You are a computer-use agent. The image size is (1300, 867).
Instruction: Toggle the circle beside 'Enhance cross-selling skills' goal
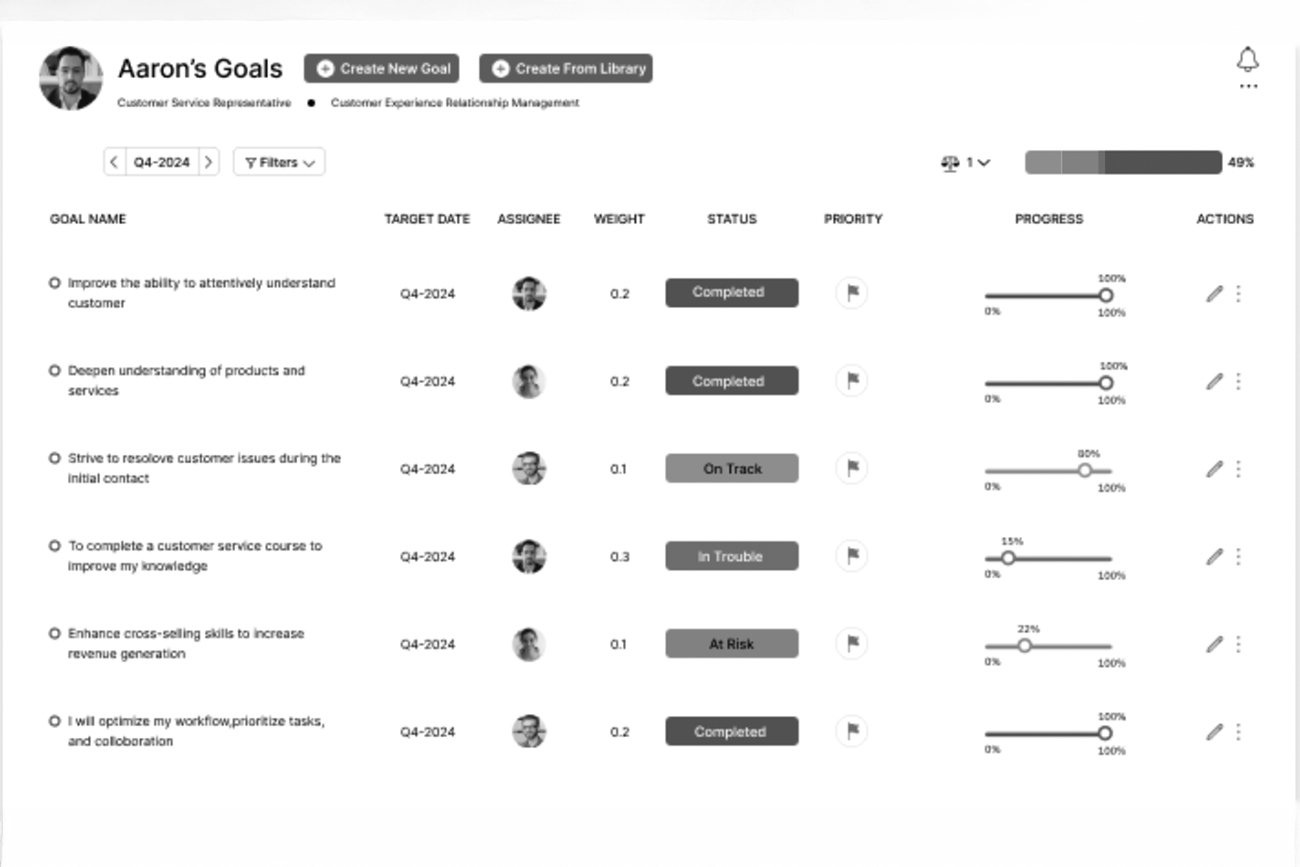(x=55, y=633)
